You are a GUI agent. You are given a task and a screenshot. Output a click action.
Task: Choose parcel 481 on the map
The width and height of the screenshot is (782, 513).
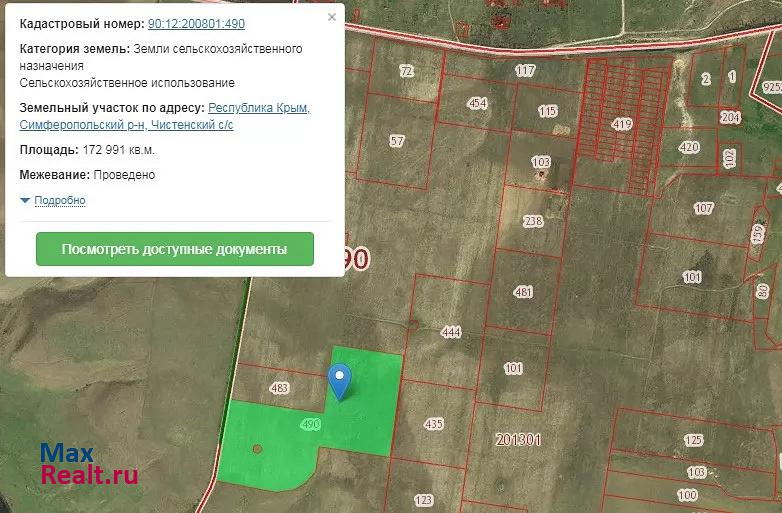pos(523,292)
